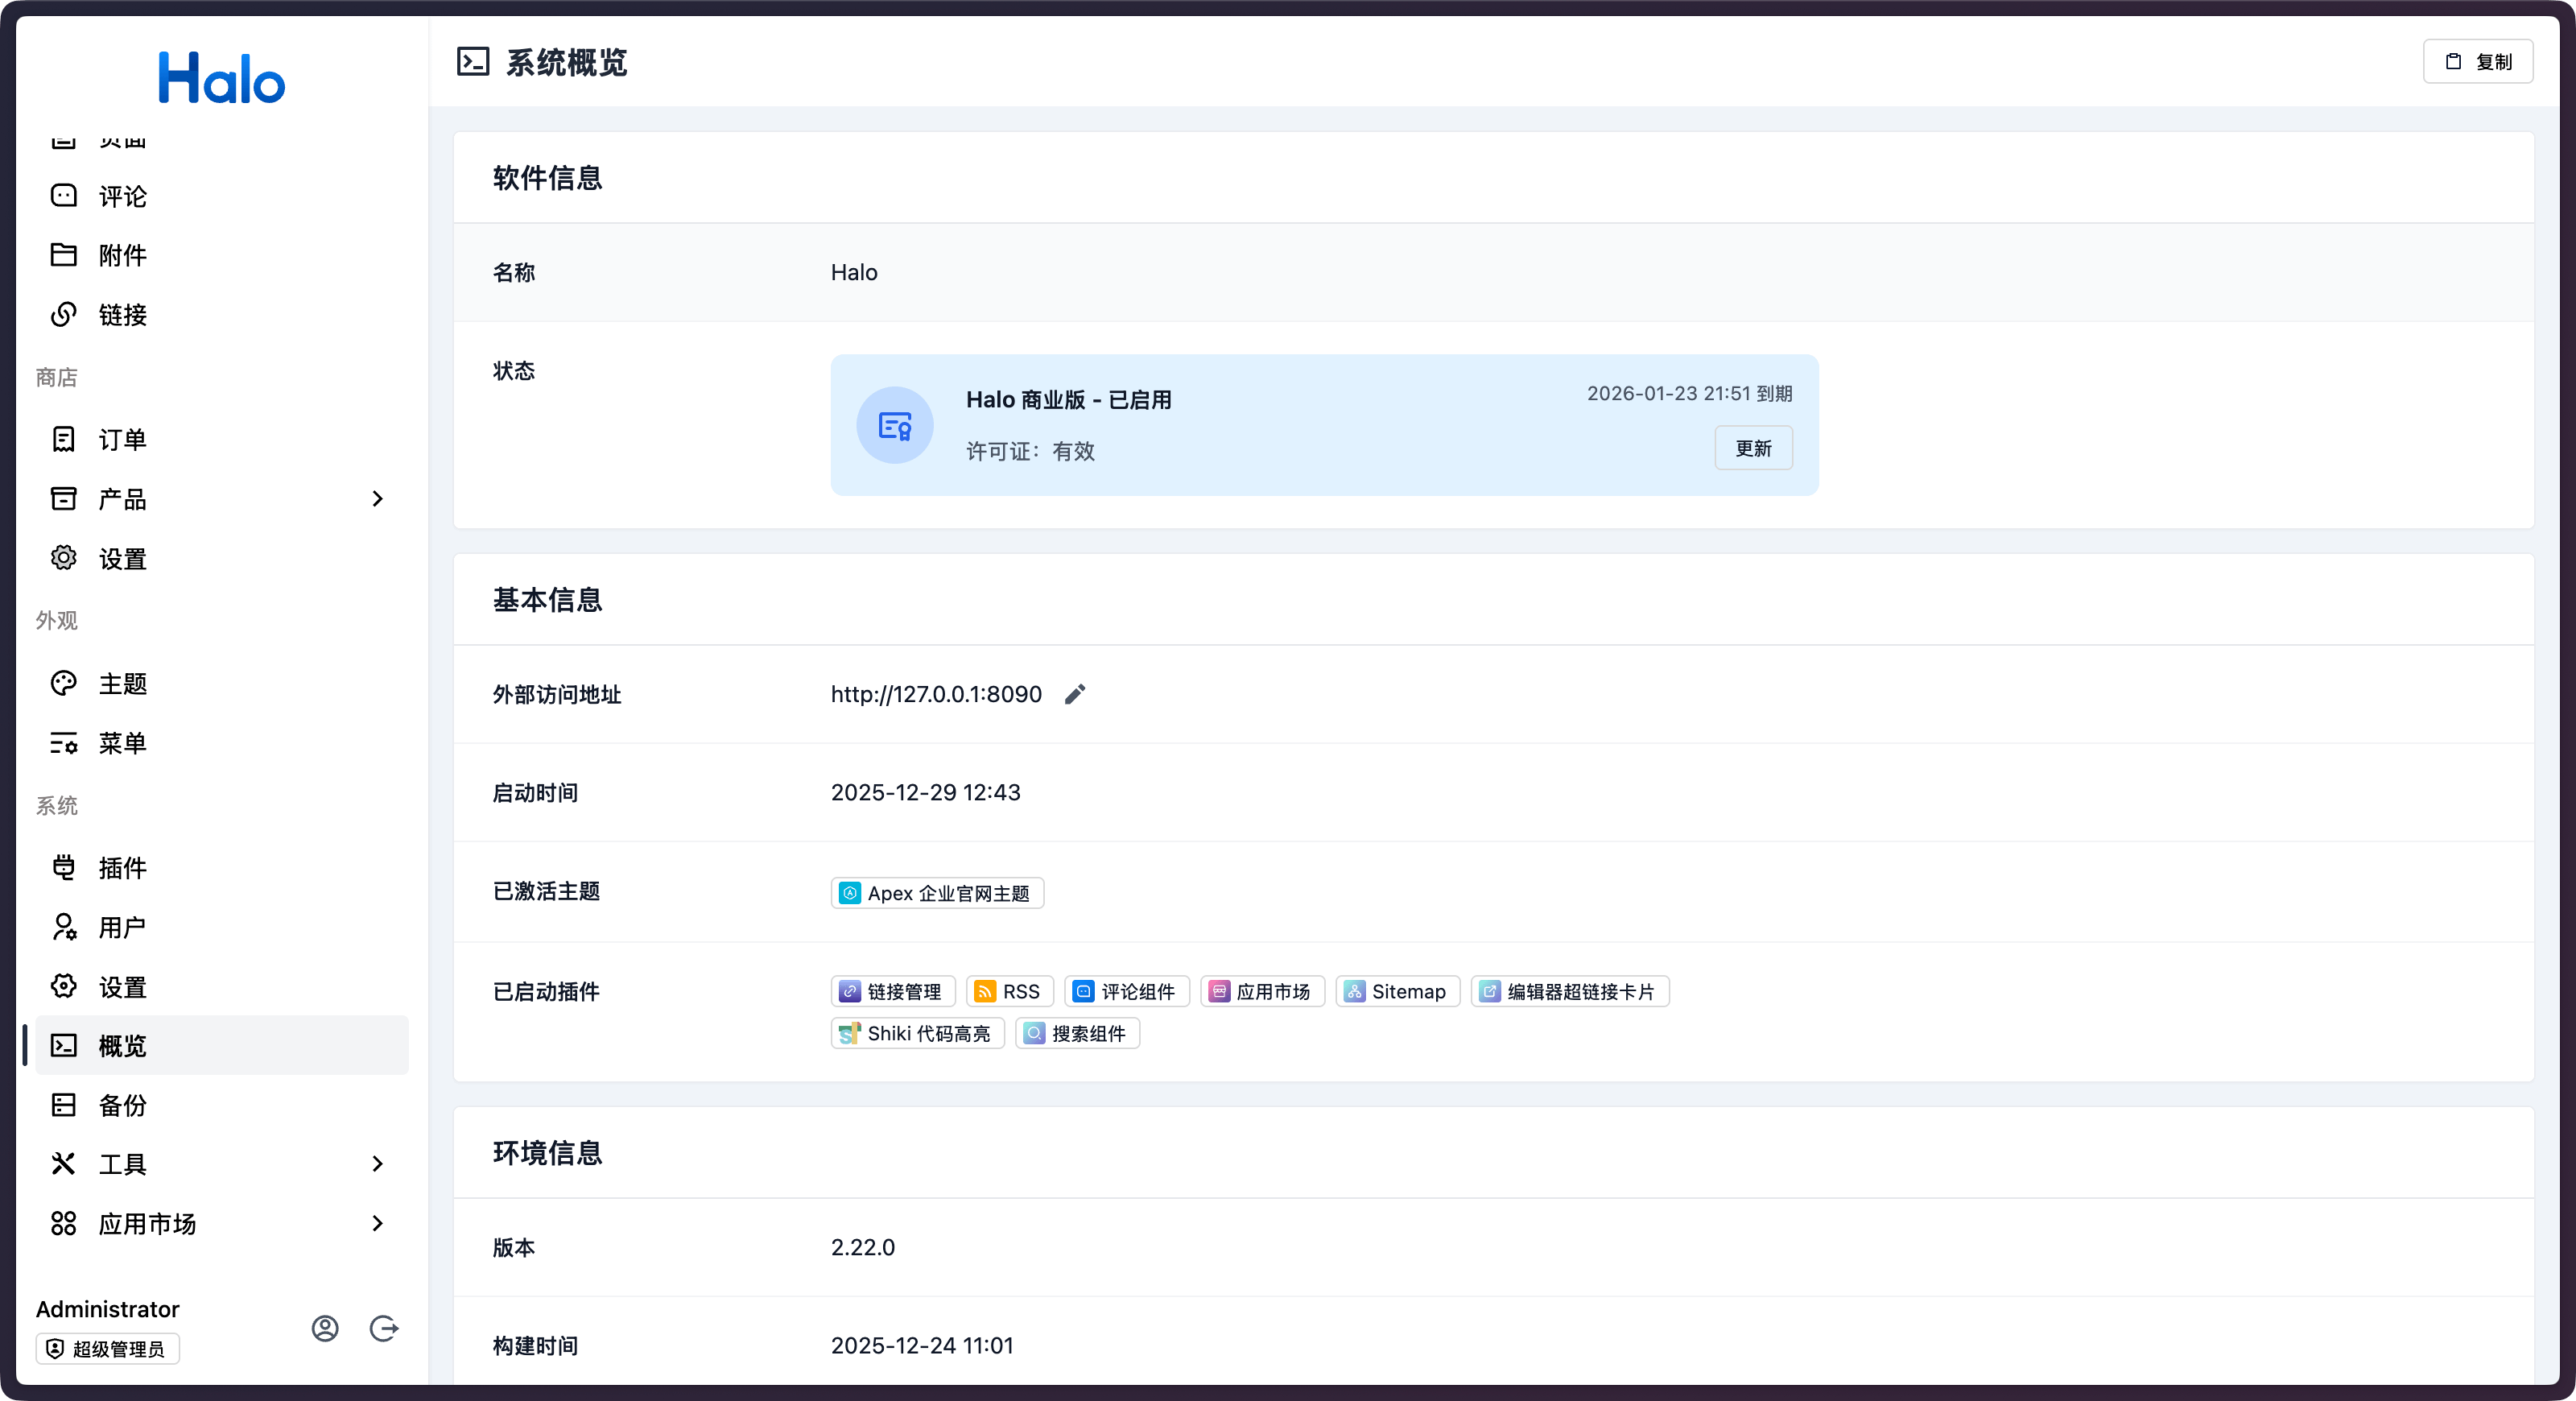Go to the 主题 menu item
Image resolution: width=2576 pixels, height=1401 pixels.
pos(122,684)
